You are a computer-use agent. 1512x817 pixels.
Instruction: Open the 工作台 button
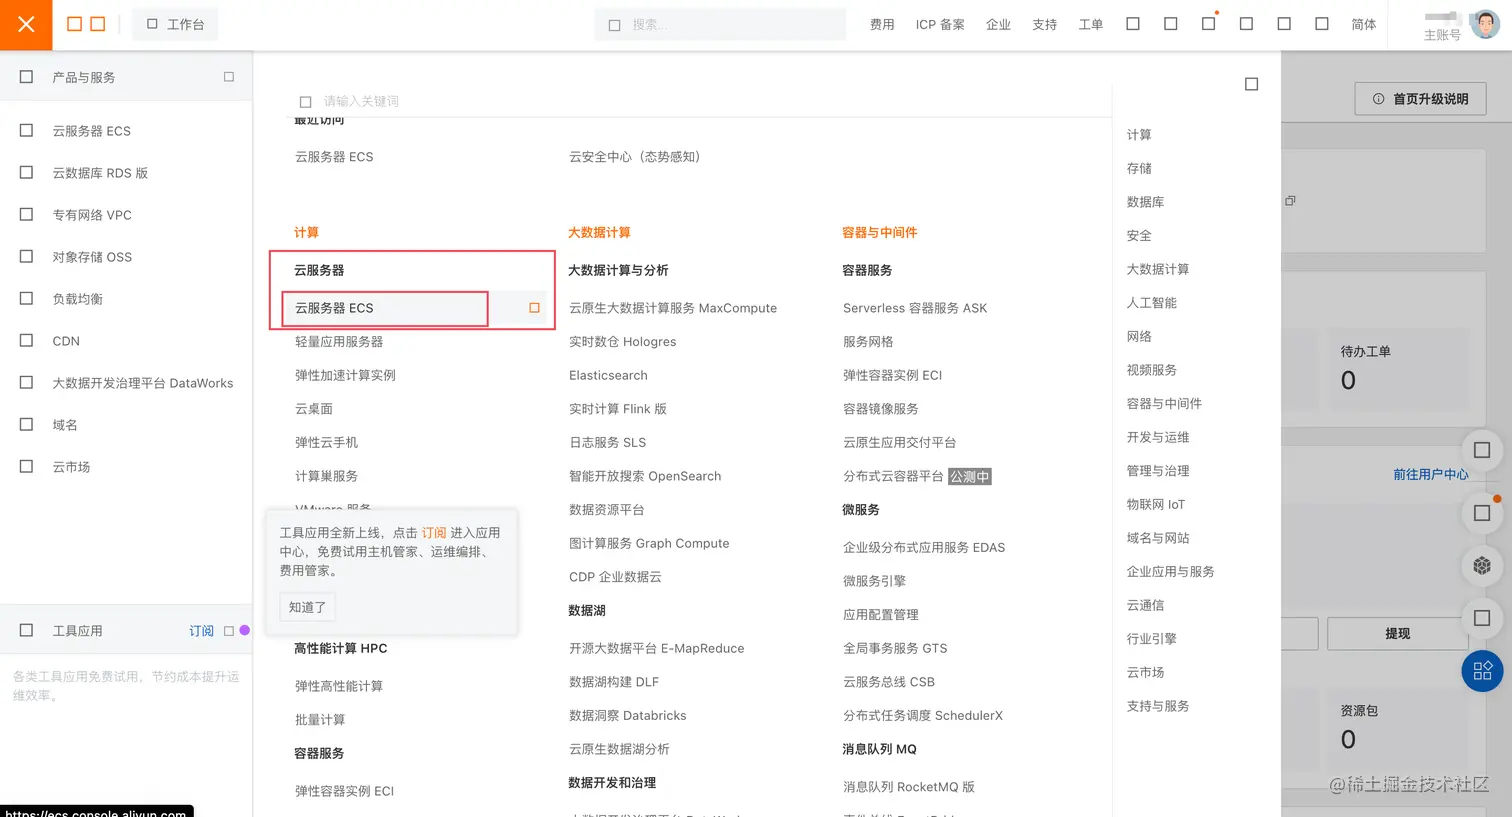click(175, 24)
